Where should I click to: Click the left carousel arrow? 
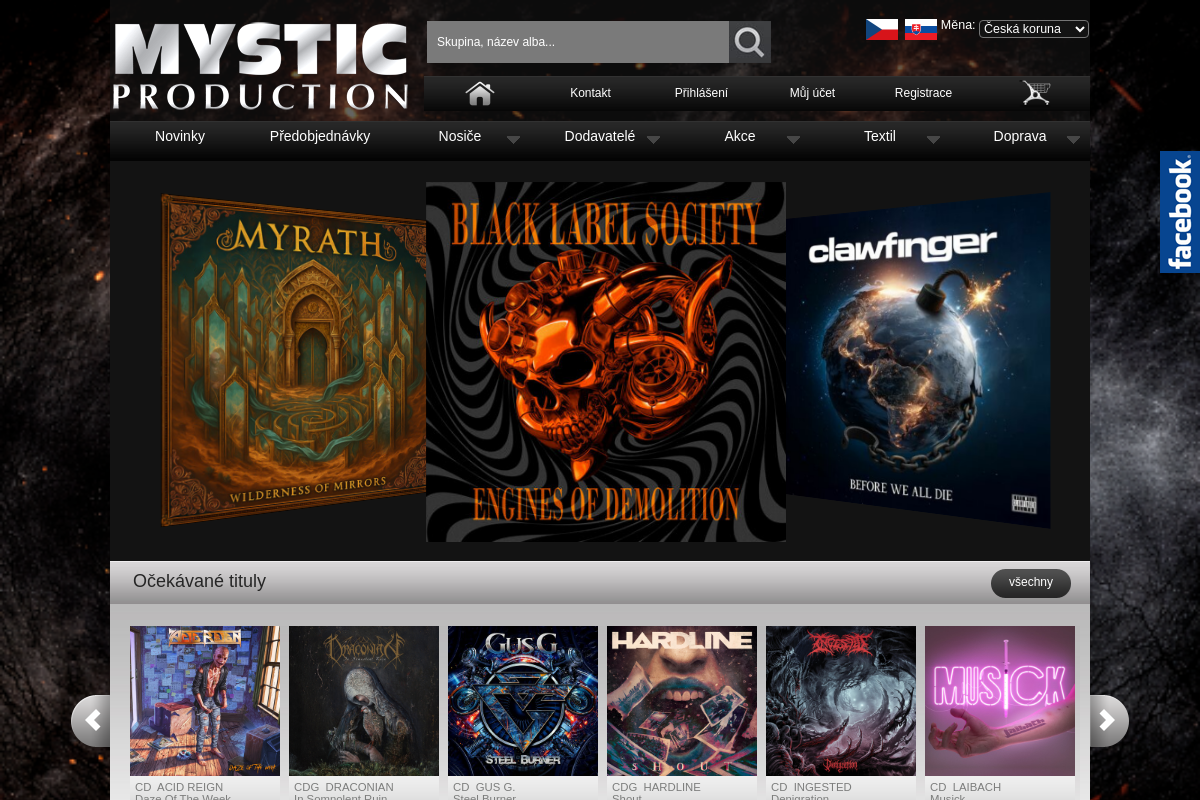(x=92, y=720)
